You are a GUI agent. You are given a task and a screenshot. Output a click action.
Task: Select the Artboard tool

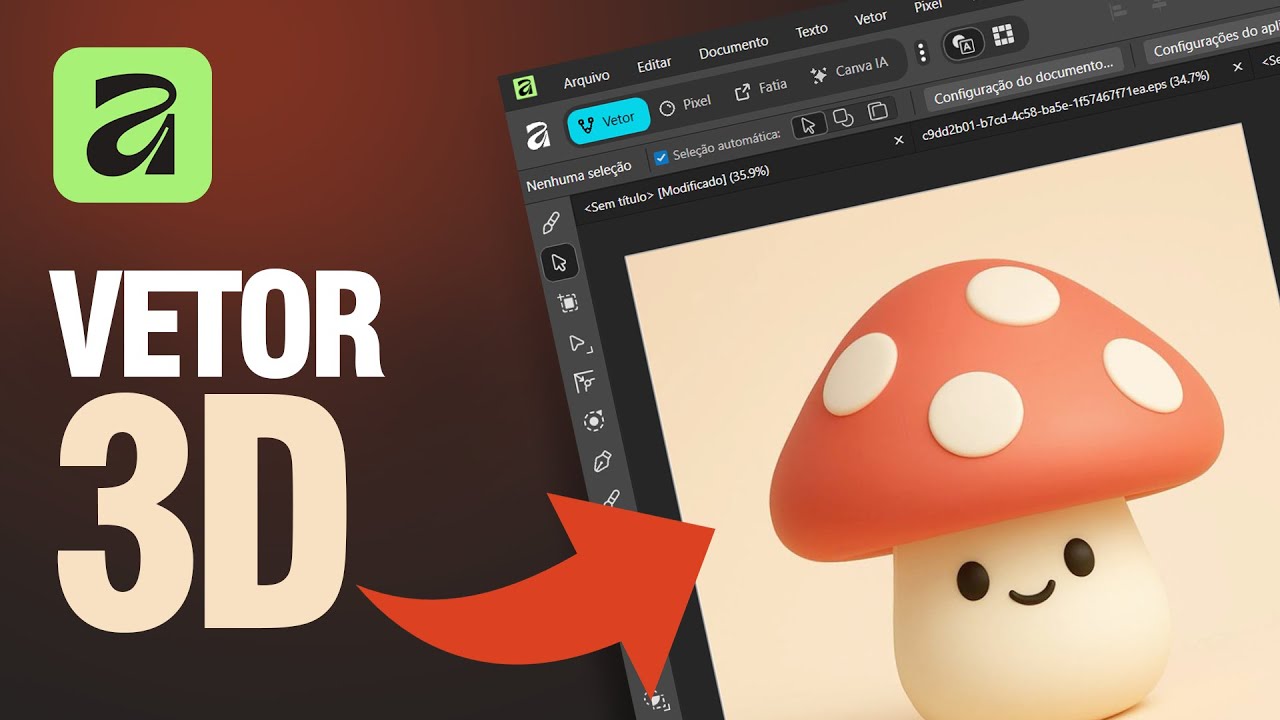pos(567,302)
